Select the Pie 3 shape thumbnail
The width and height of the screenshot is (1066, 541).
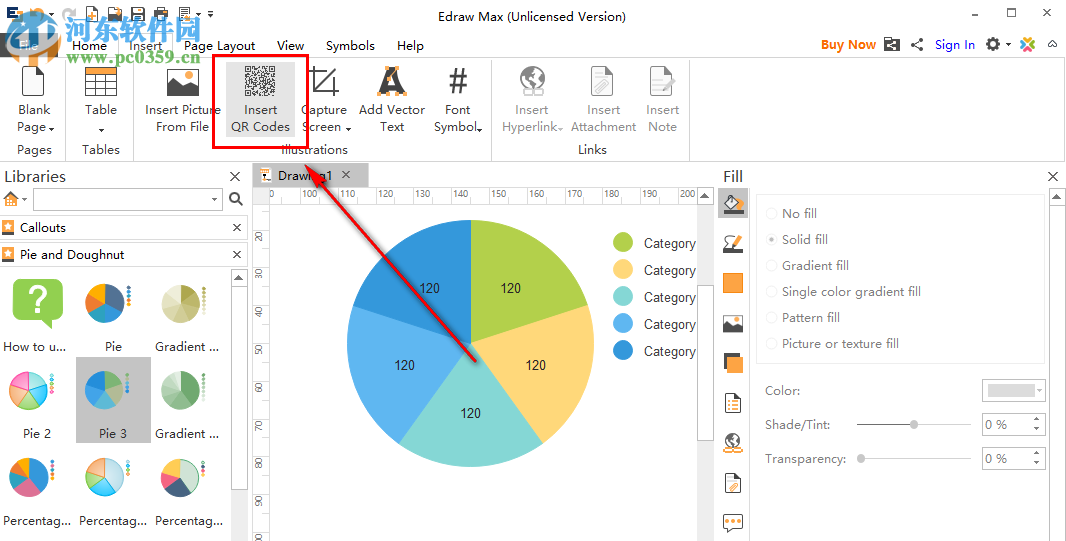click(113, 400)
